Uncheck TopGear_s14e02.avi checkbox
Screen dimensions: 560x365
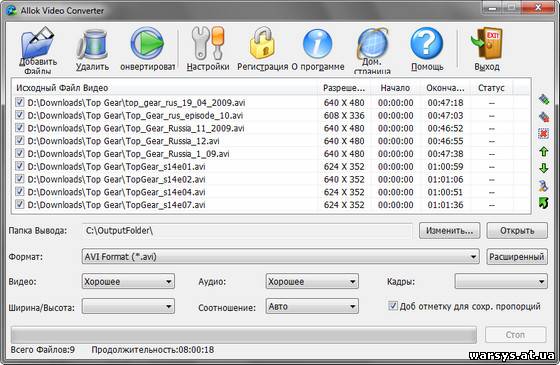coord(20,179)
